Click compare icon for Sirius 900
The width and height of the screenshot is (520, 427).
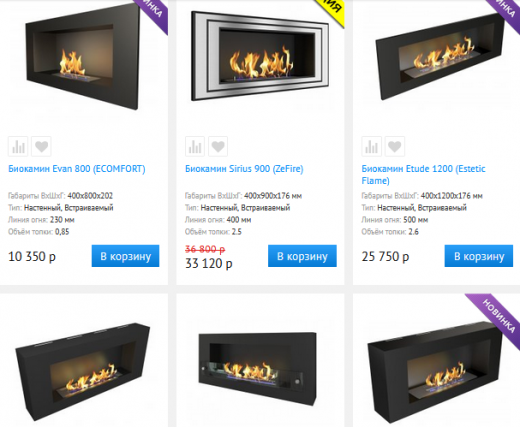pos(195,146)
